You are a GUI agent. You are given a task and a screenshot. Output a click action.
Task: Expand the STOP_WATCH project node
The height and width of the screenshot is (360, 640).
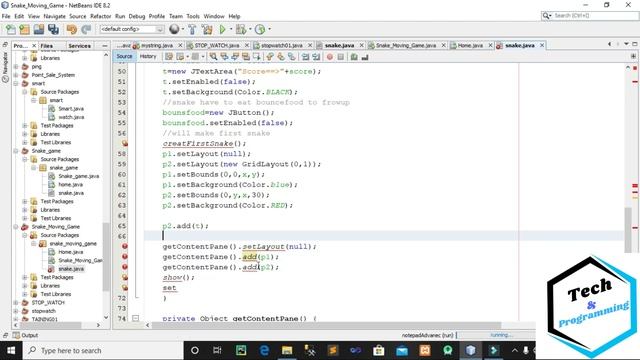16,302
